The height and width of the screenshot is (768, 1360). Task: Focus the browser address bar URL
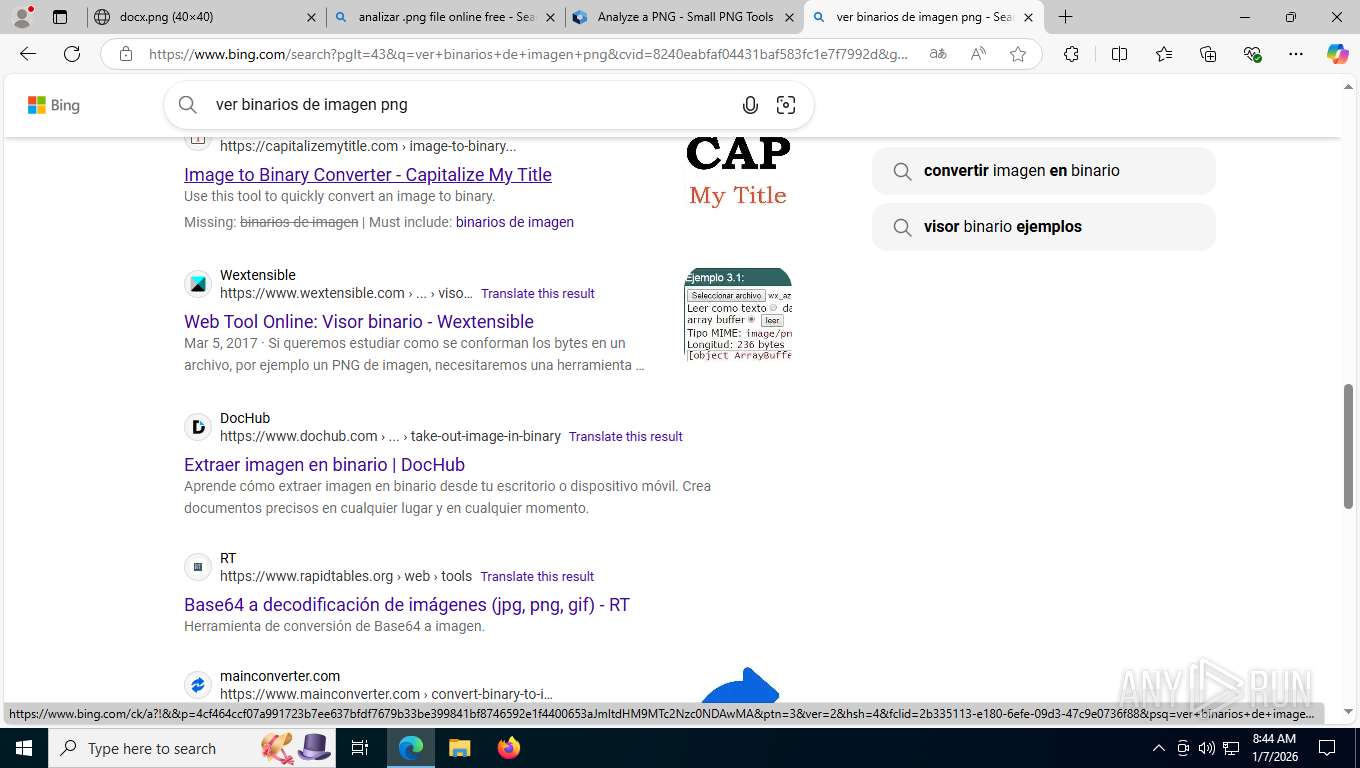[528, 54]
